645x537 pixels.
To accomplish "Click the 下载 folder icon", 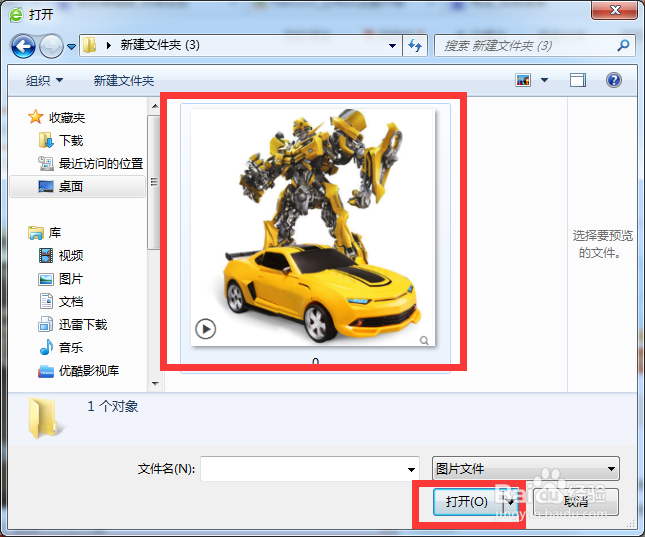I will (46, 140).
